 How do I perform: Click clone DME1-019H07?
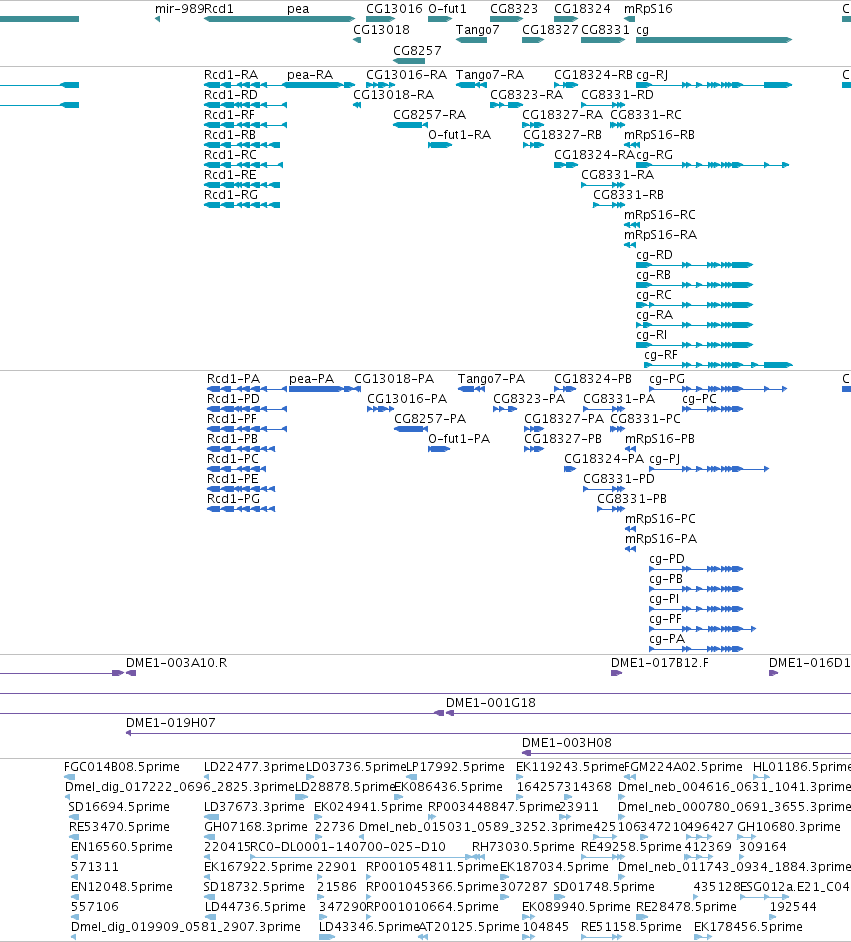click(x=170, y=723)
